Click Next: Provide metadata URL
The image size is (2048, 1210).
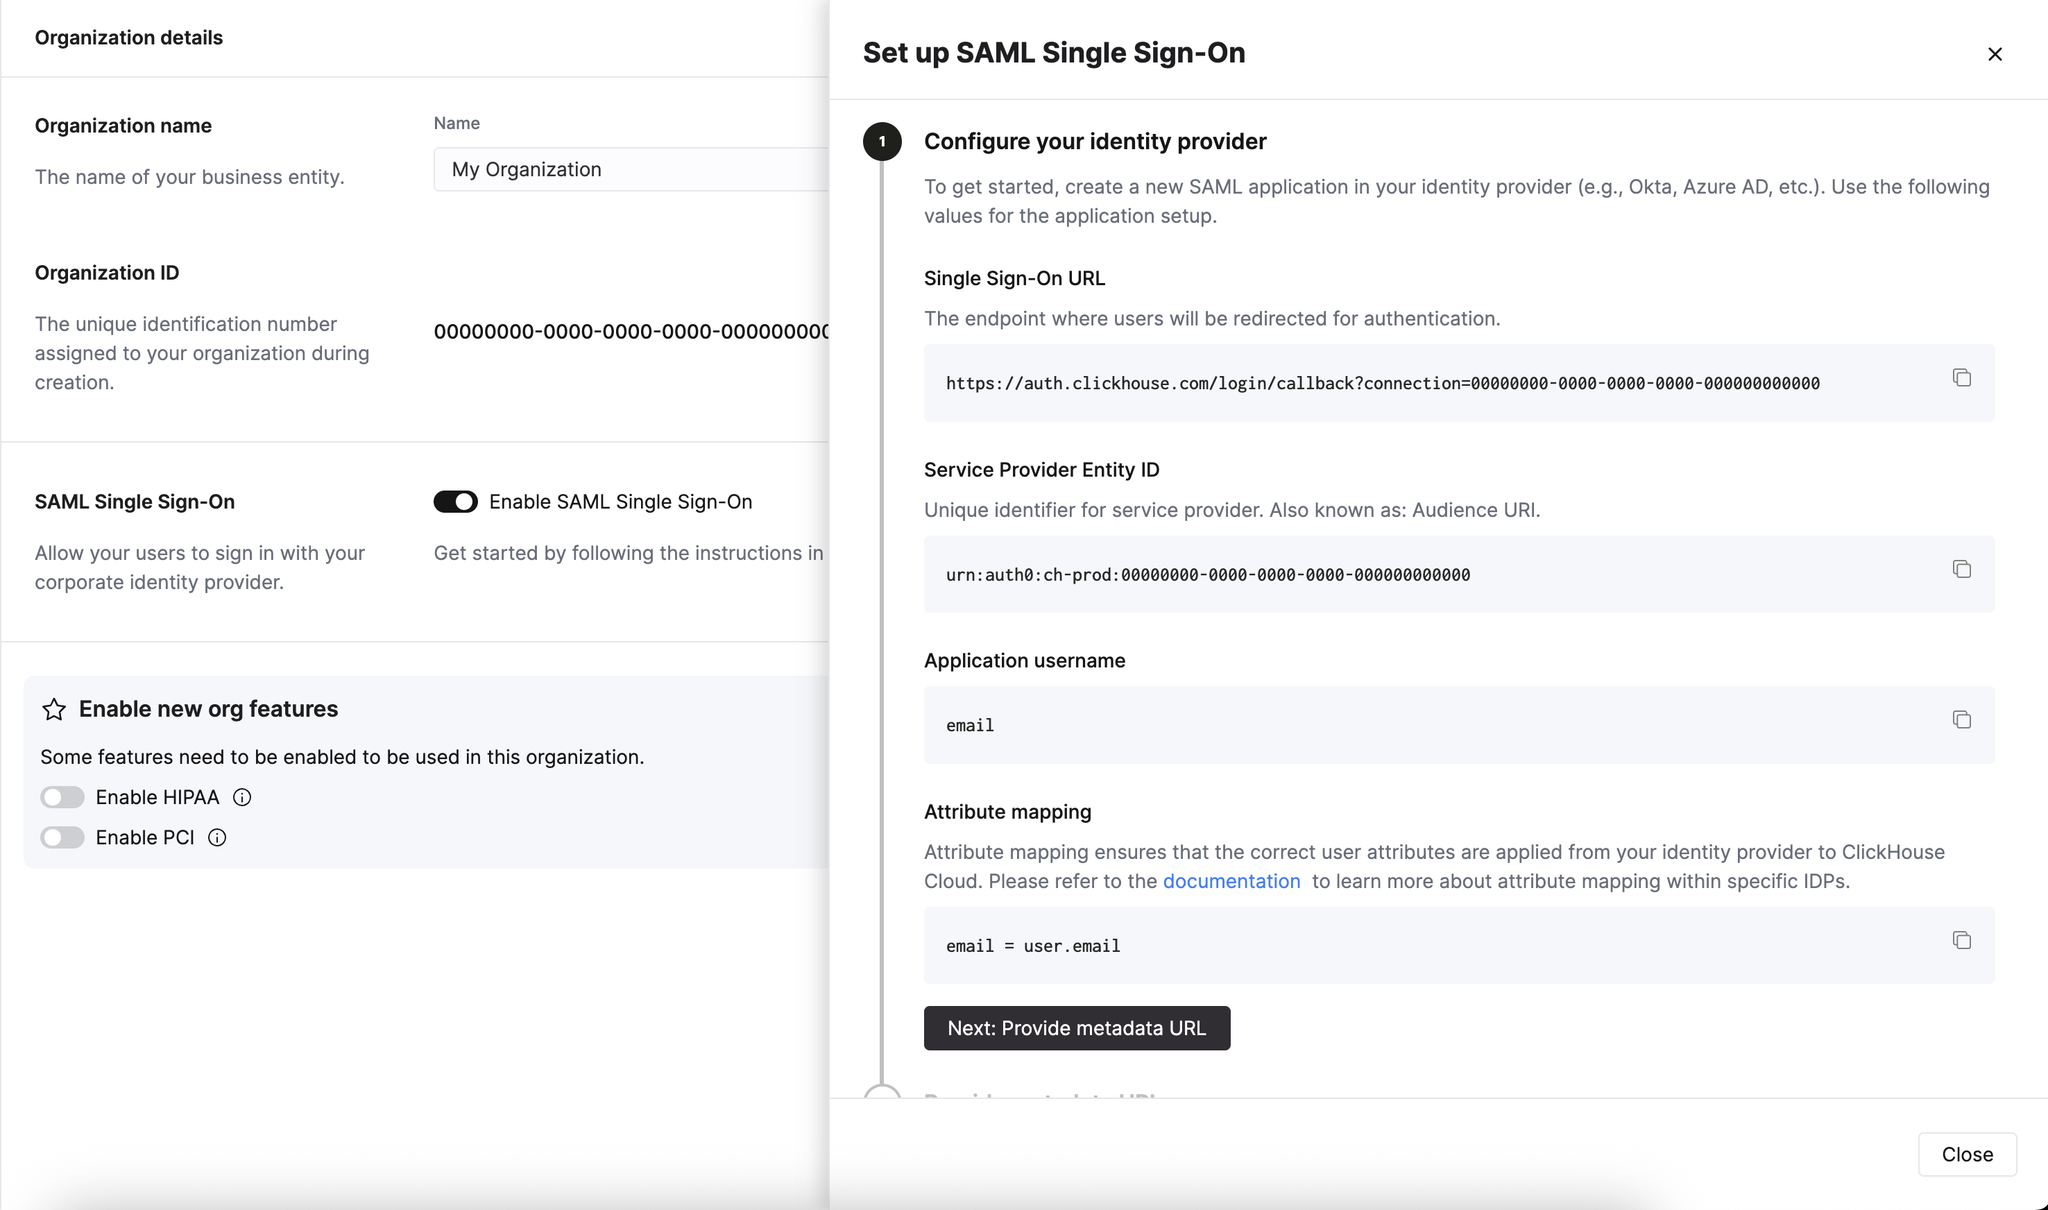[1076, 1027]
